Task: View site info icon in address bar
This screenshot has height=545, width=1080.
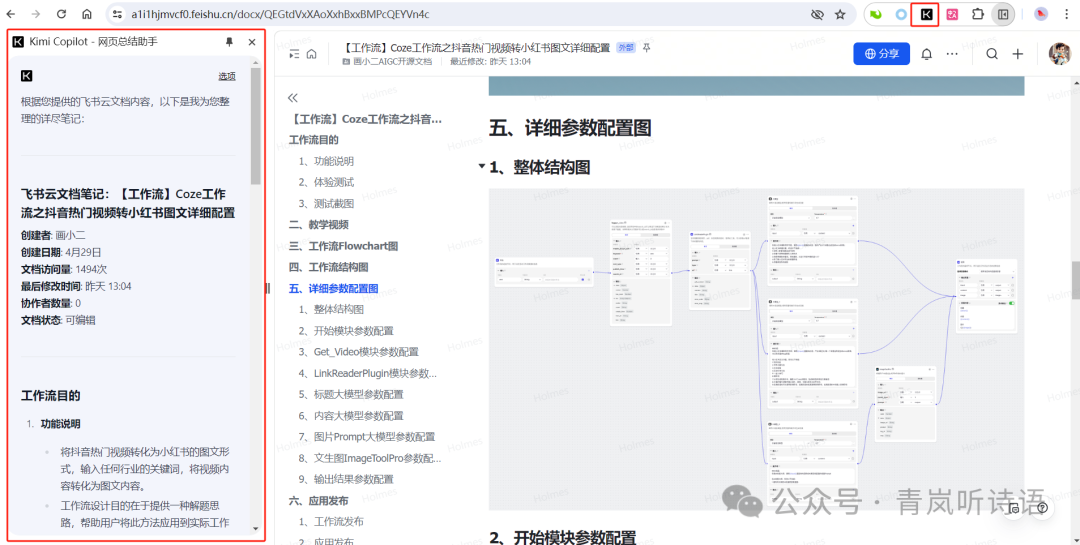Action: click(117, 14)
